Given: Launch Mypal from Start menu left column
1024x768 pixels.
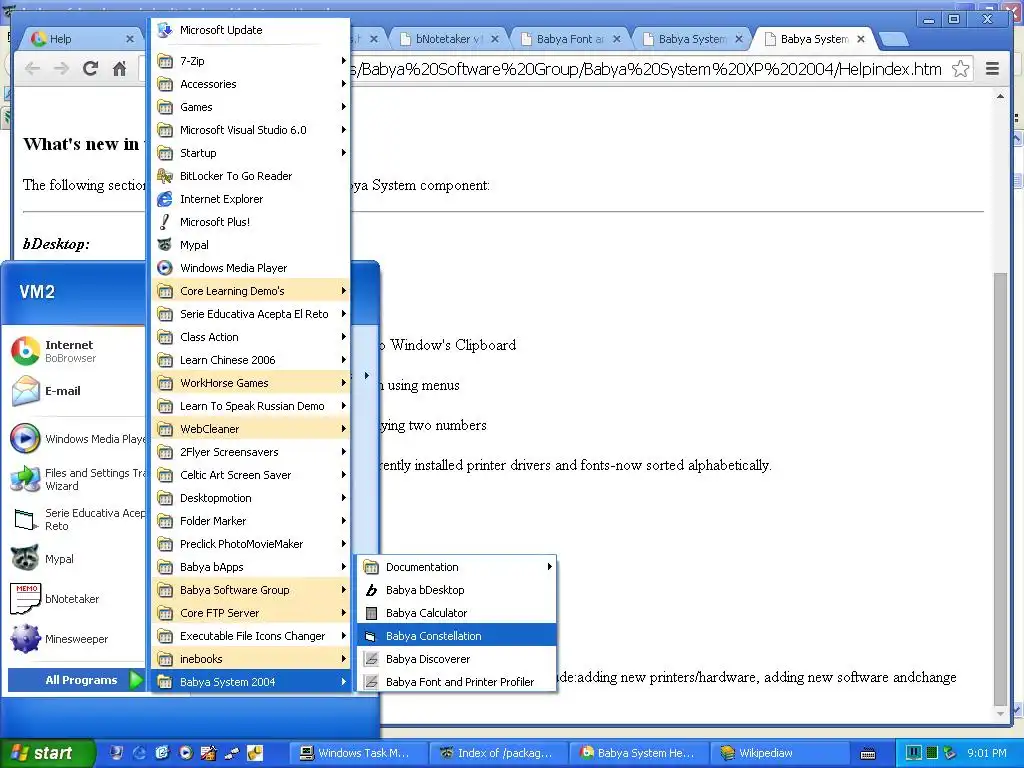Looking at the screenshot, I should [76, 559].
